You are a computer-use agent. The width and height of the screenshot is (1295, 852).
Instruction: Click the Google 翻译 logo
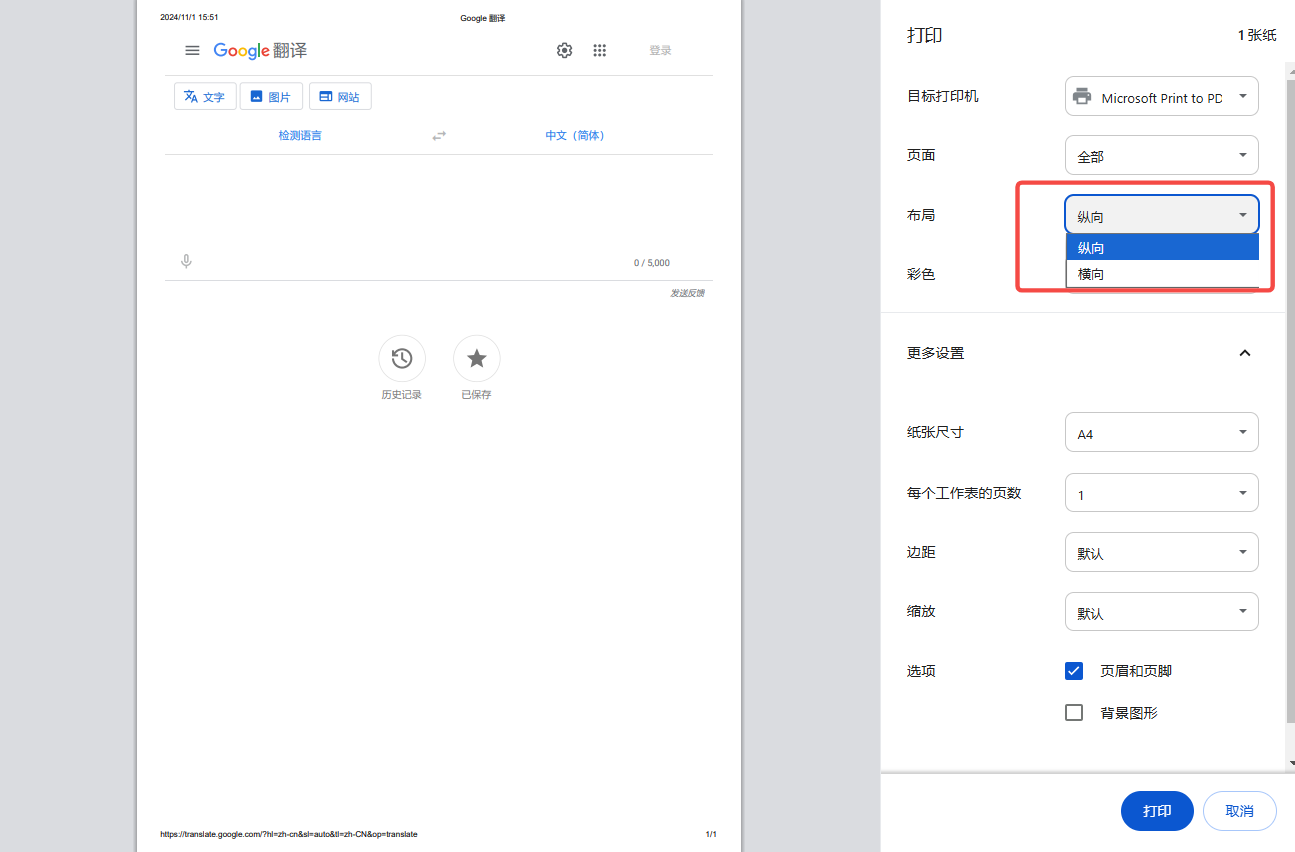pos(260,51)
